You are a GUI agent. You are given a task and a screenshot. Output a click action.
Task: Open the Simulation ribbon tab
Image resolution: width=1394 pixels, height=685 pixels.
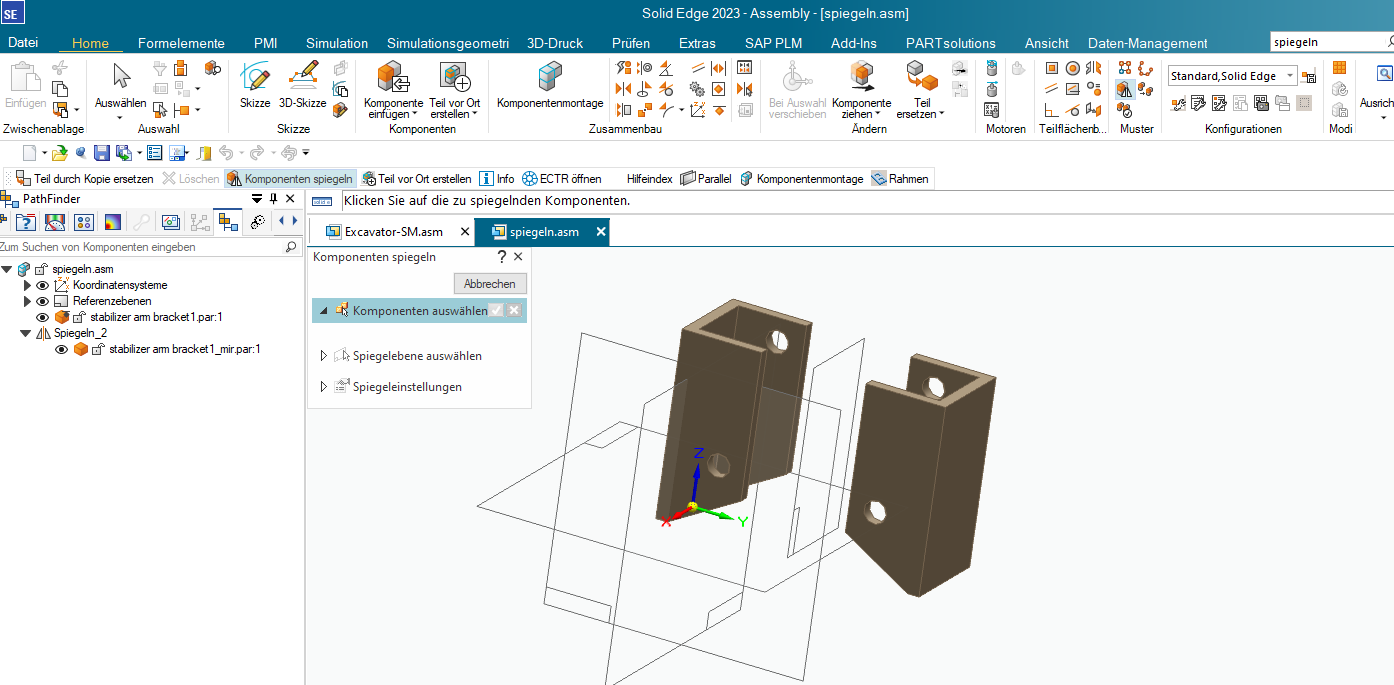[x=337, y=43]
